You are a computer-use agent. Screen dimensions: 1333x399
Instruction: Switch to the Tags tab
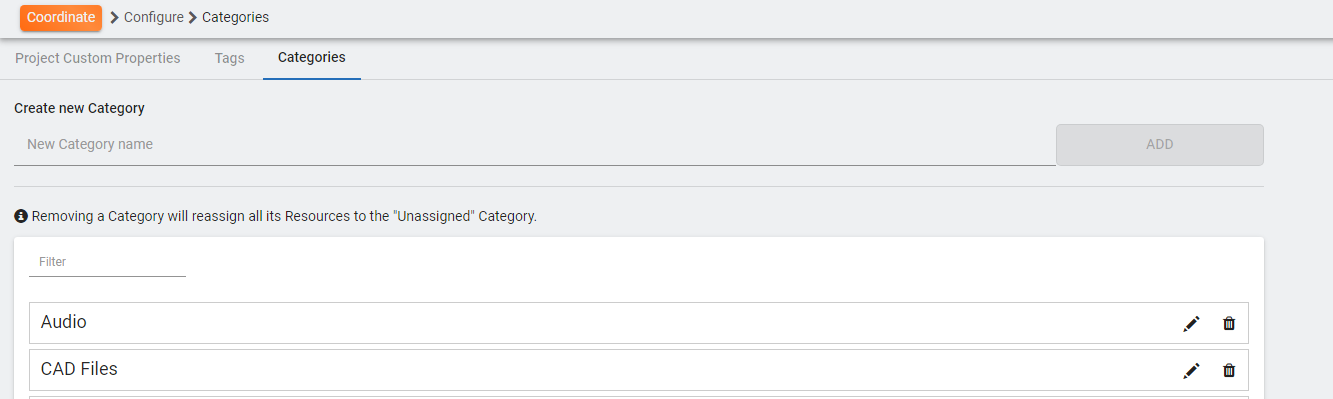229,58
